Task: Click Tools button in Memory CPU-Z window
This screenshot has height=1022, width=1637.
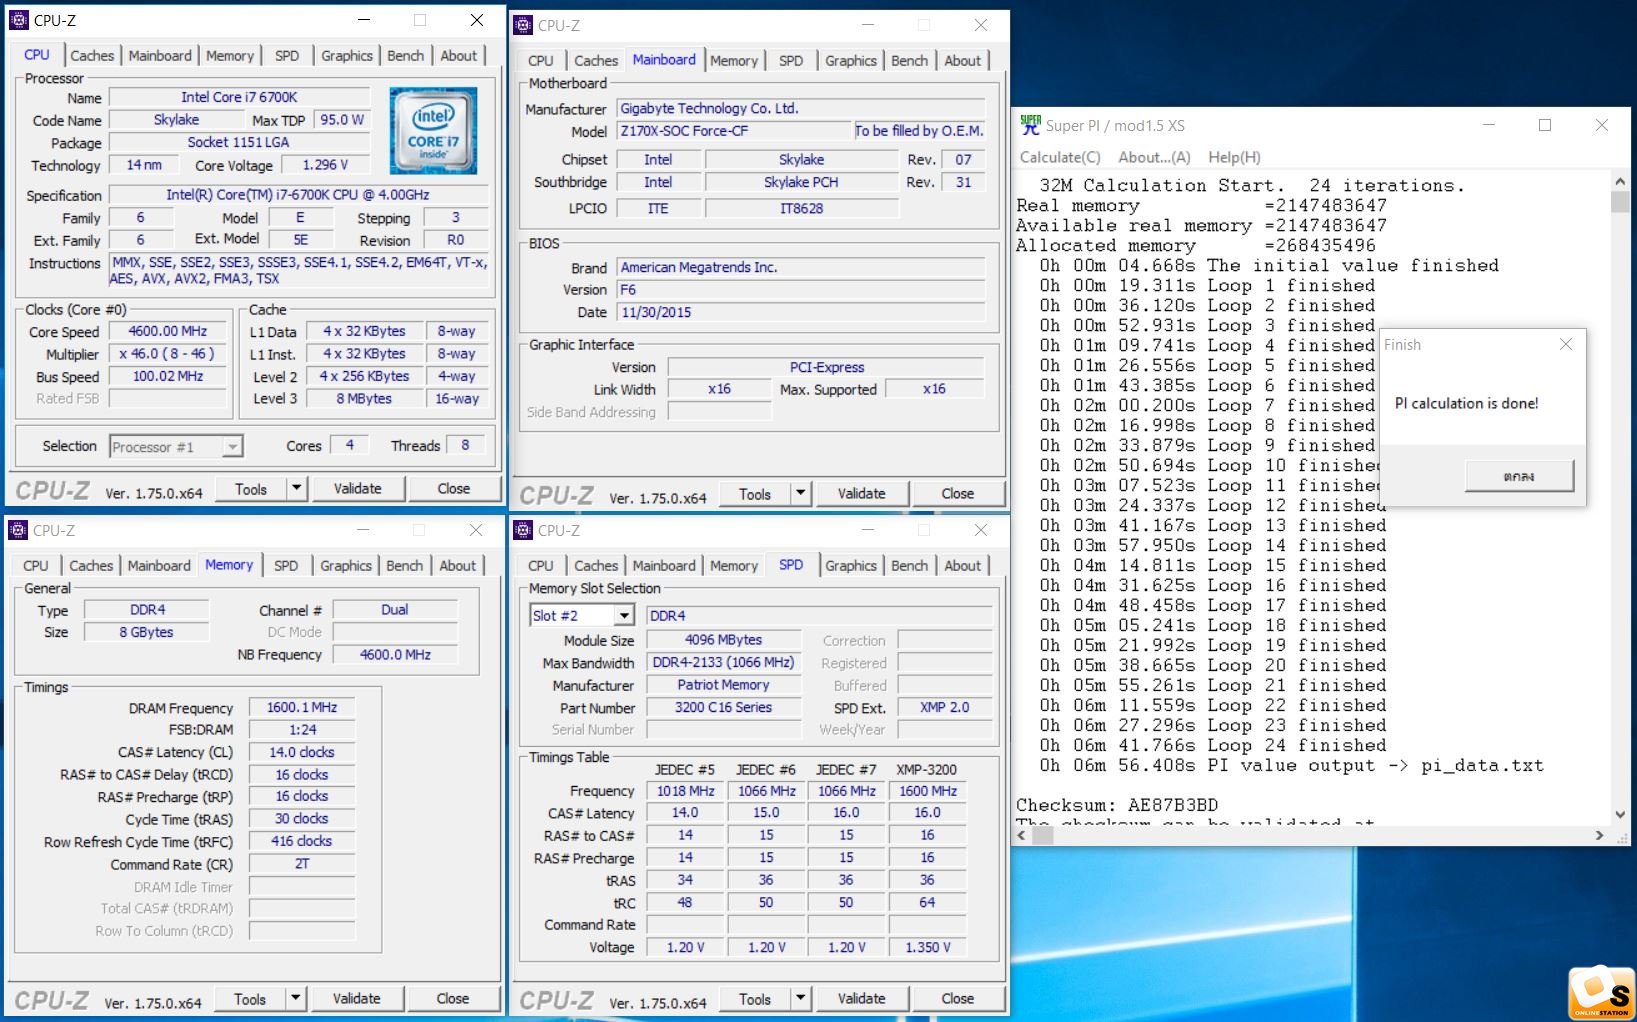Action: pos(250,999)
